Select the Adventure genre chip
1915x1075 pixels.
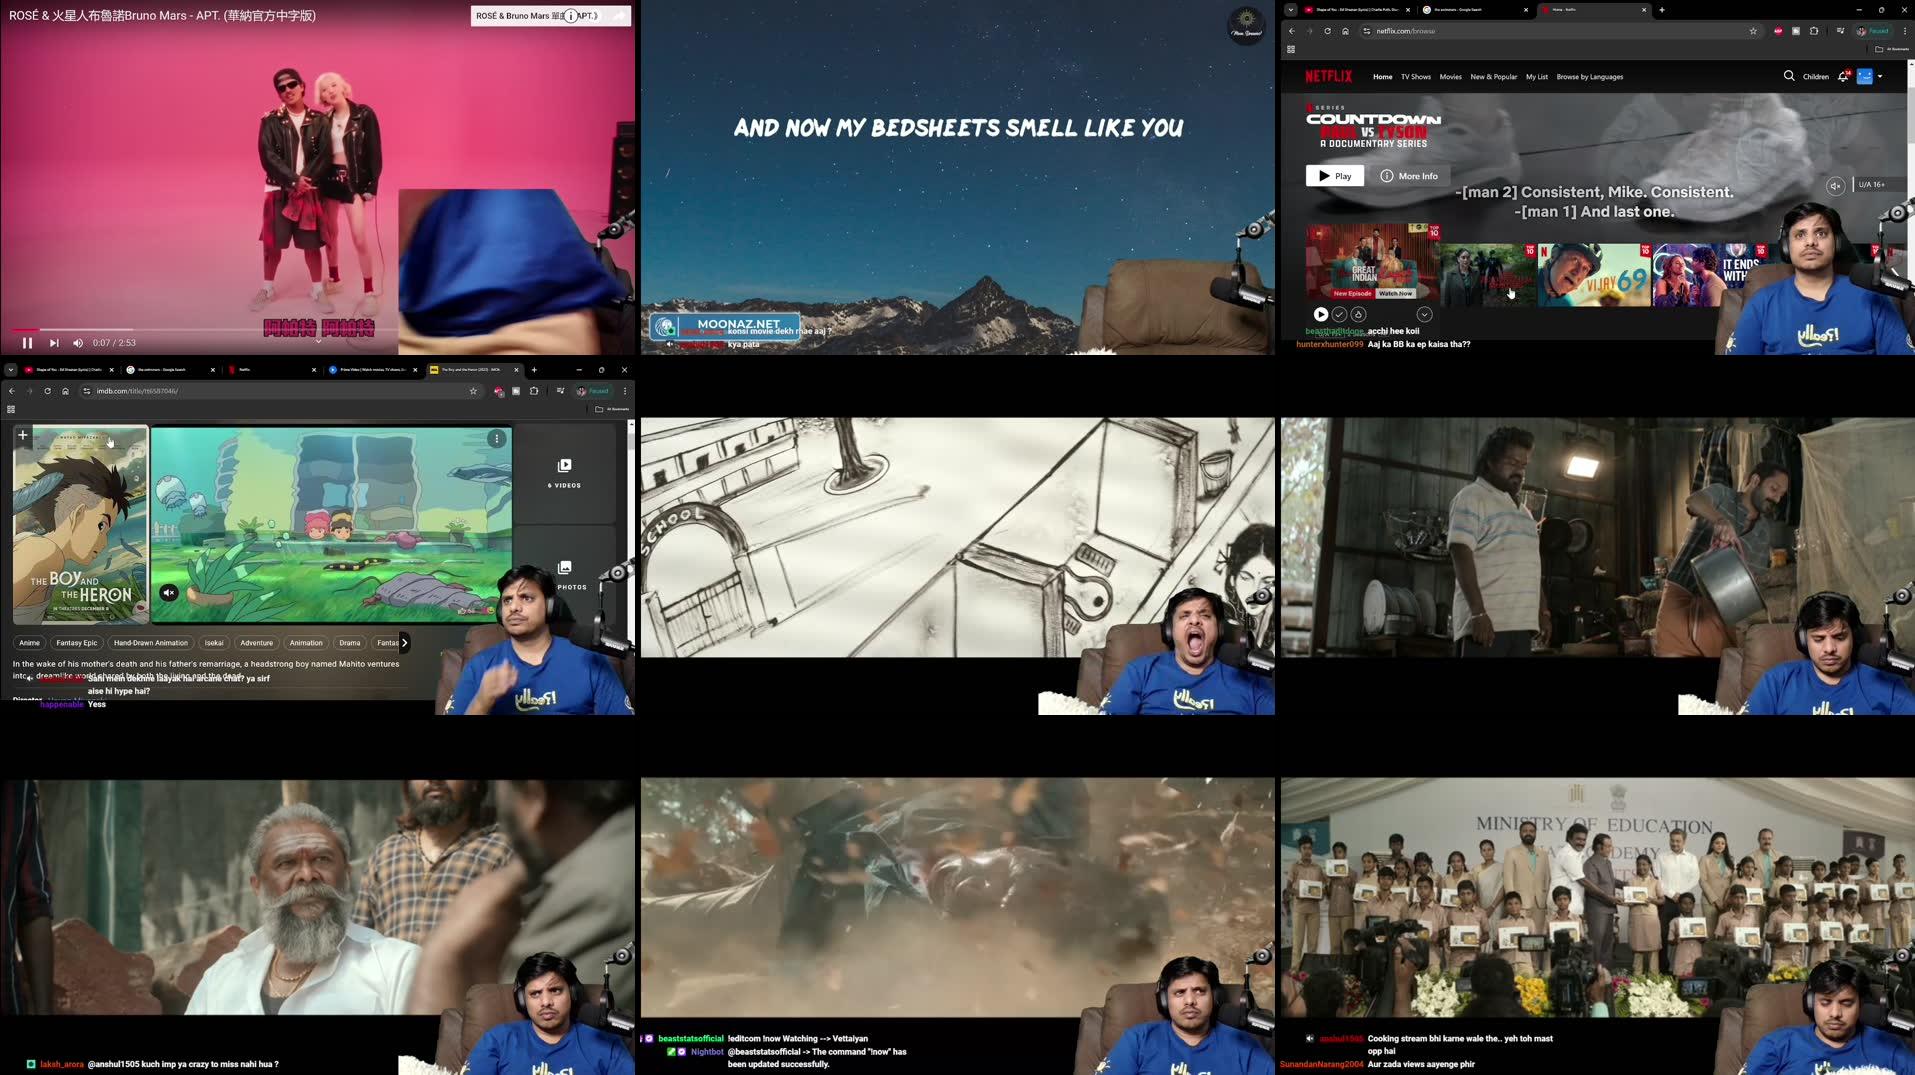click(256, 643)
